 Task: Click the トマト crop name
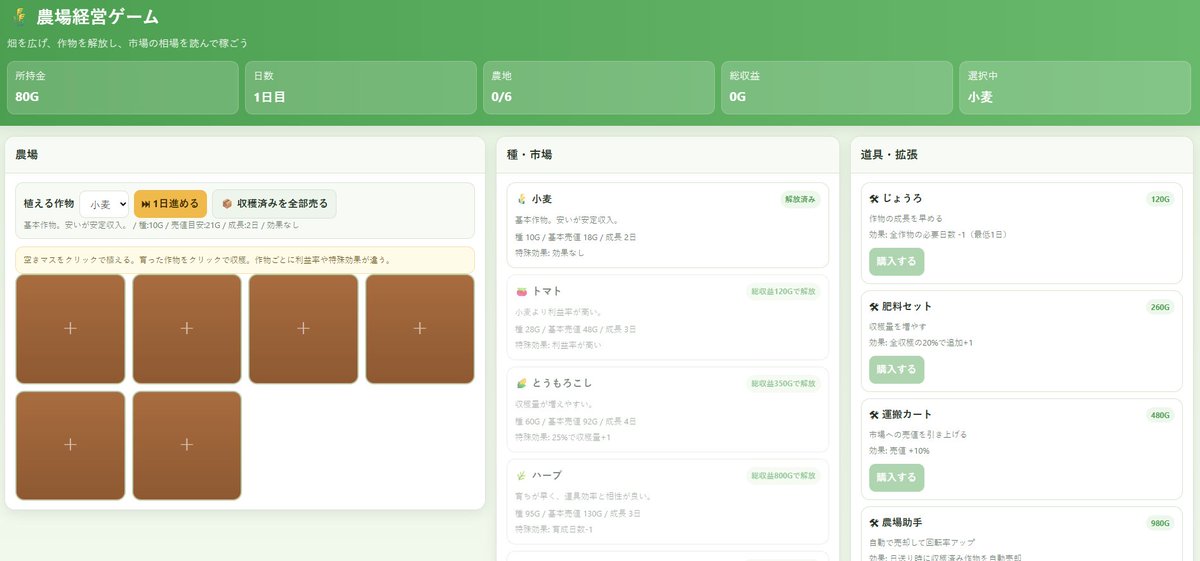[547, 292]
